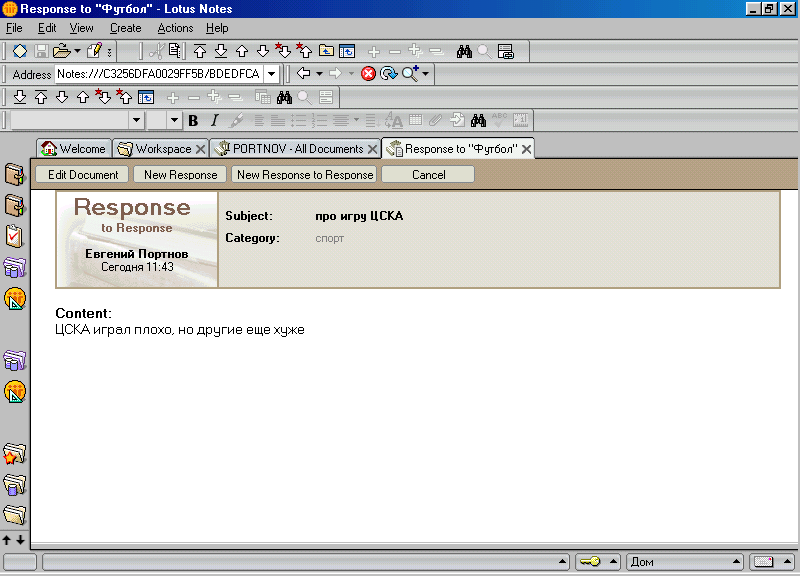Click the 'Сегодня 11:43' timestamp
Viewport: 800px width, 576px height.
point(137,267)
